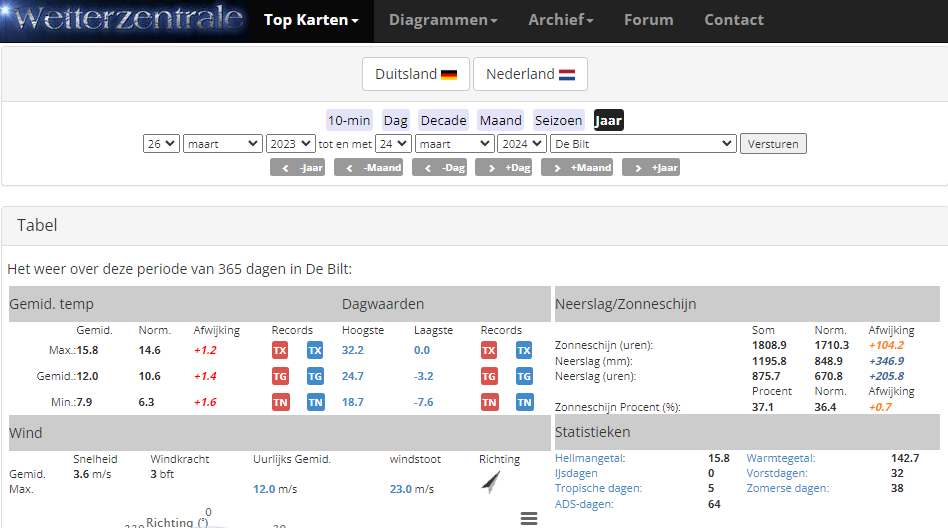Advance one month with +Maand
The image size is (948, 528).
coord(577,168)
